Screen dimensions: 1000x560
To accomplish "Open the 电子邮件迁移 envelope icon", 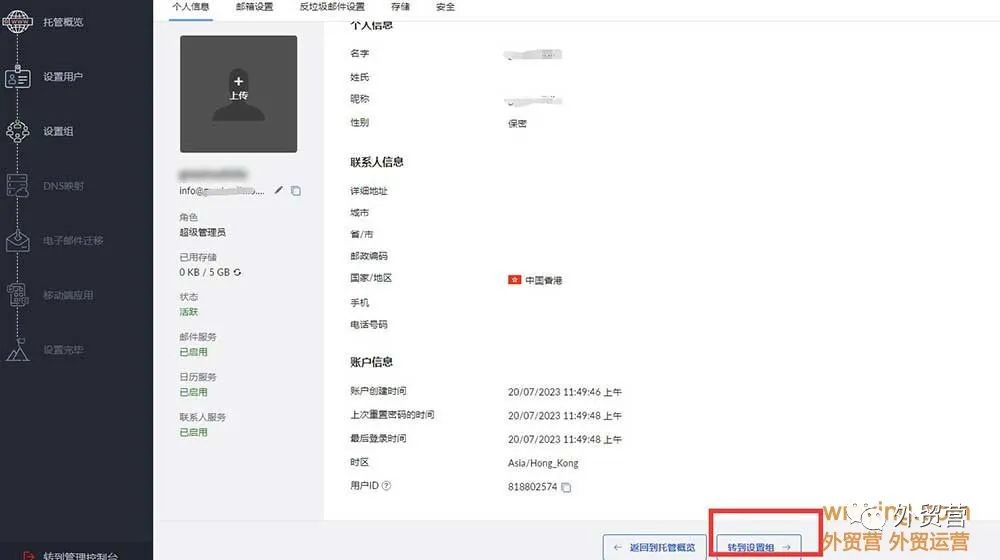I will tap(17, 240).
